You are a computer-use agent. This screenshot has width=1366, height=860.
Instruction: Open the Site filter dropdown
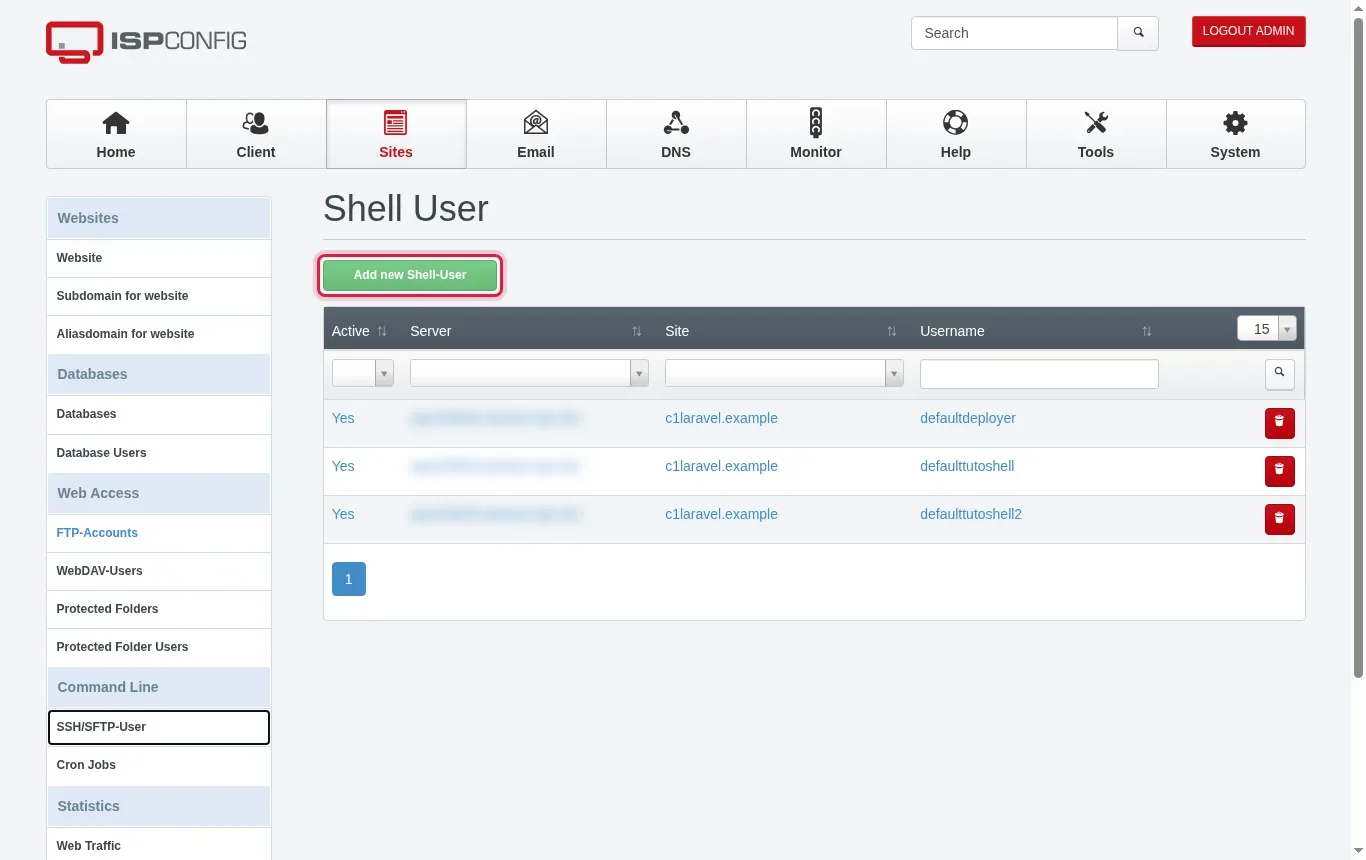click(784, 373)
